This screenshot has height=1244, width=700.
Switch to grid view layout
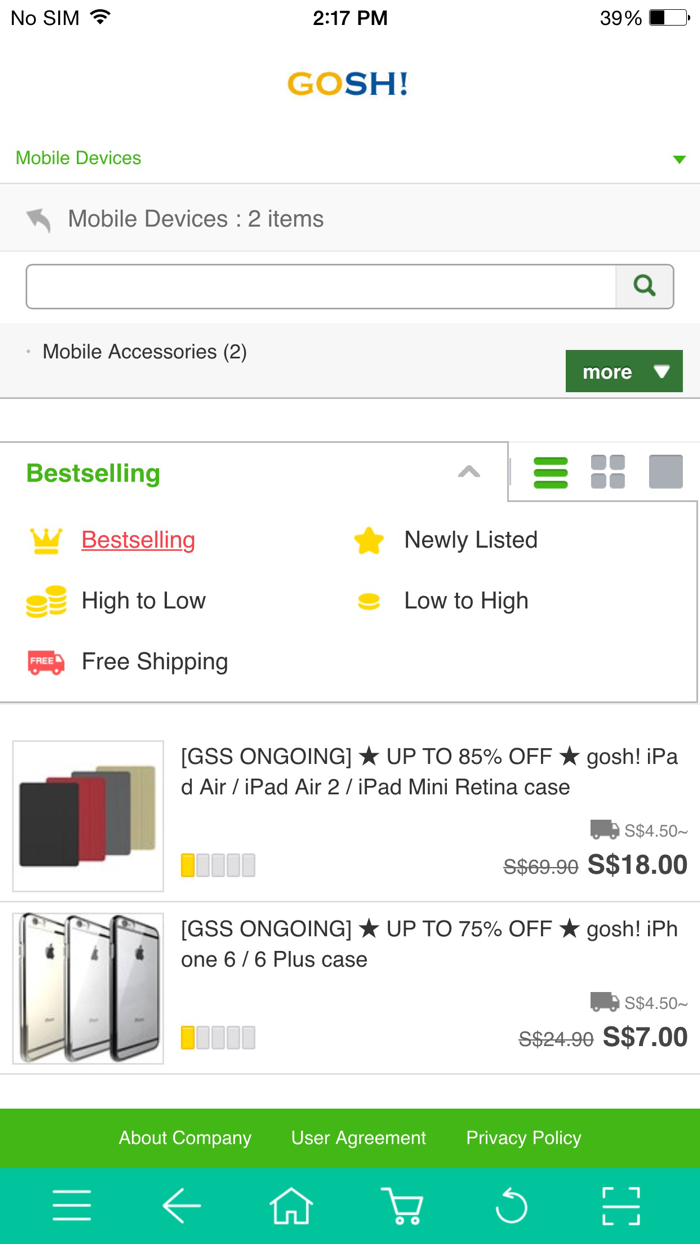[608, 472]
